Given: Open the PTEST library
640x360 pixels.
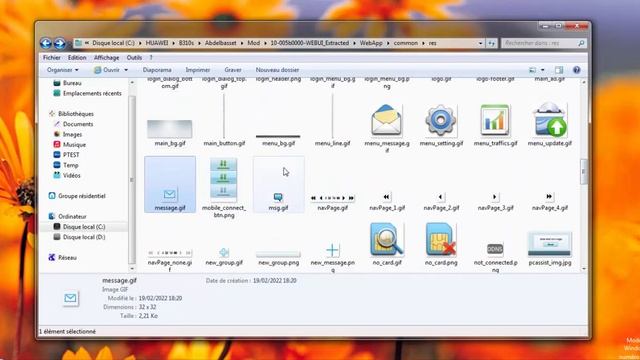Looking at the screenshot, I should [x=66, y=155].
